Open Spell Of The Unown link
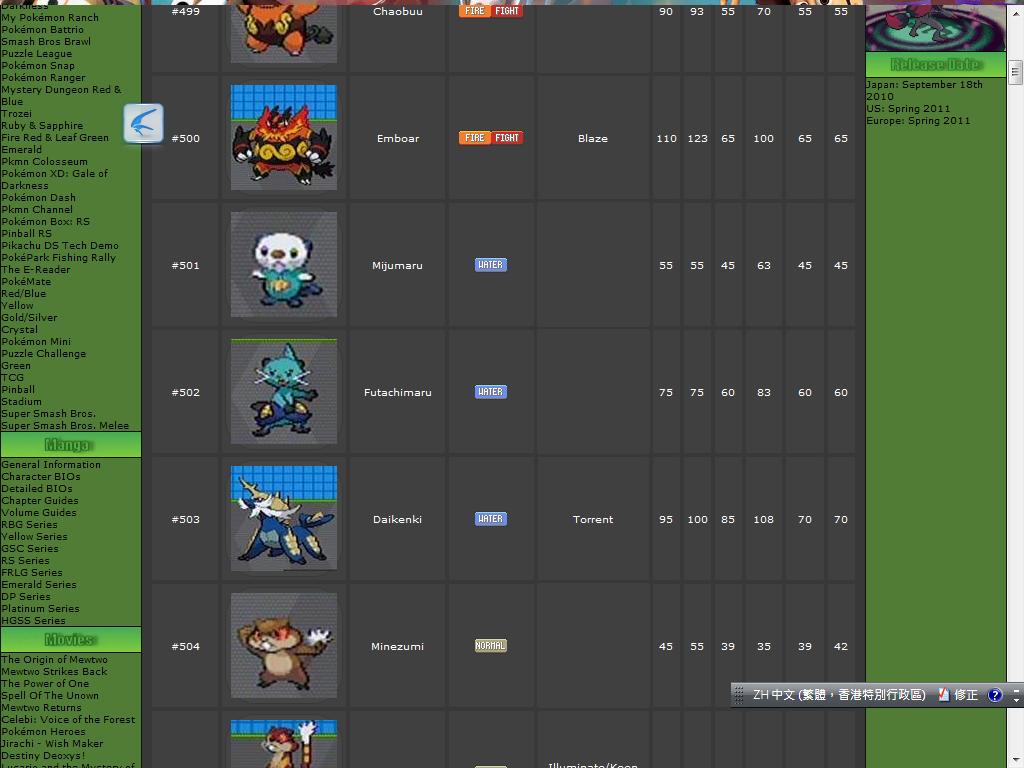This screenshot has height=768, width=1024. coord(50,696)
